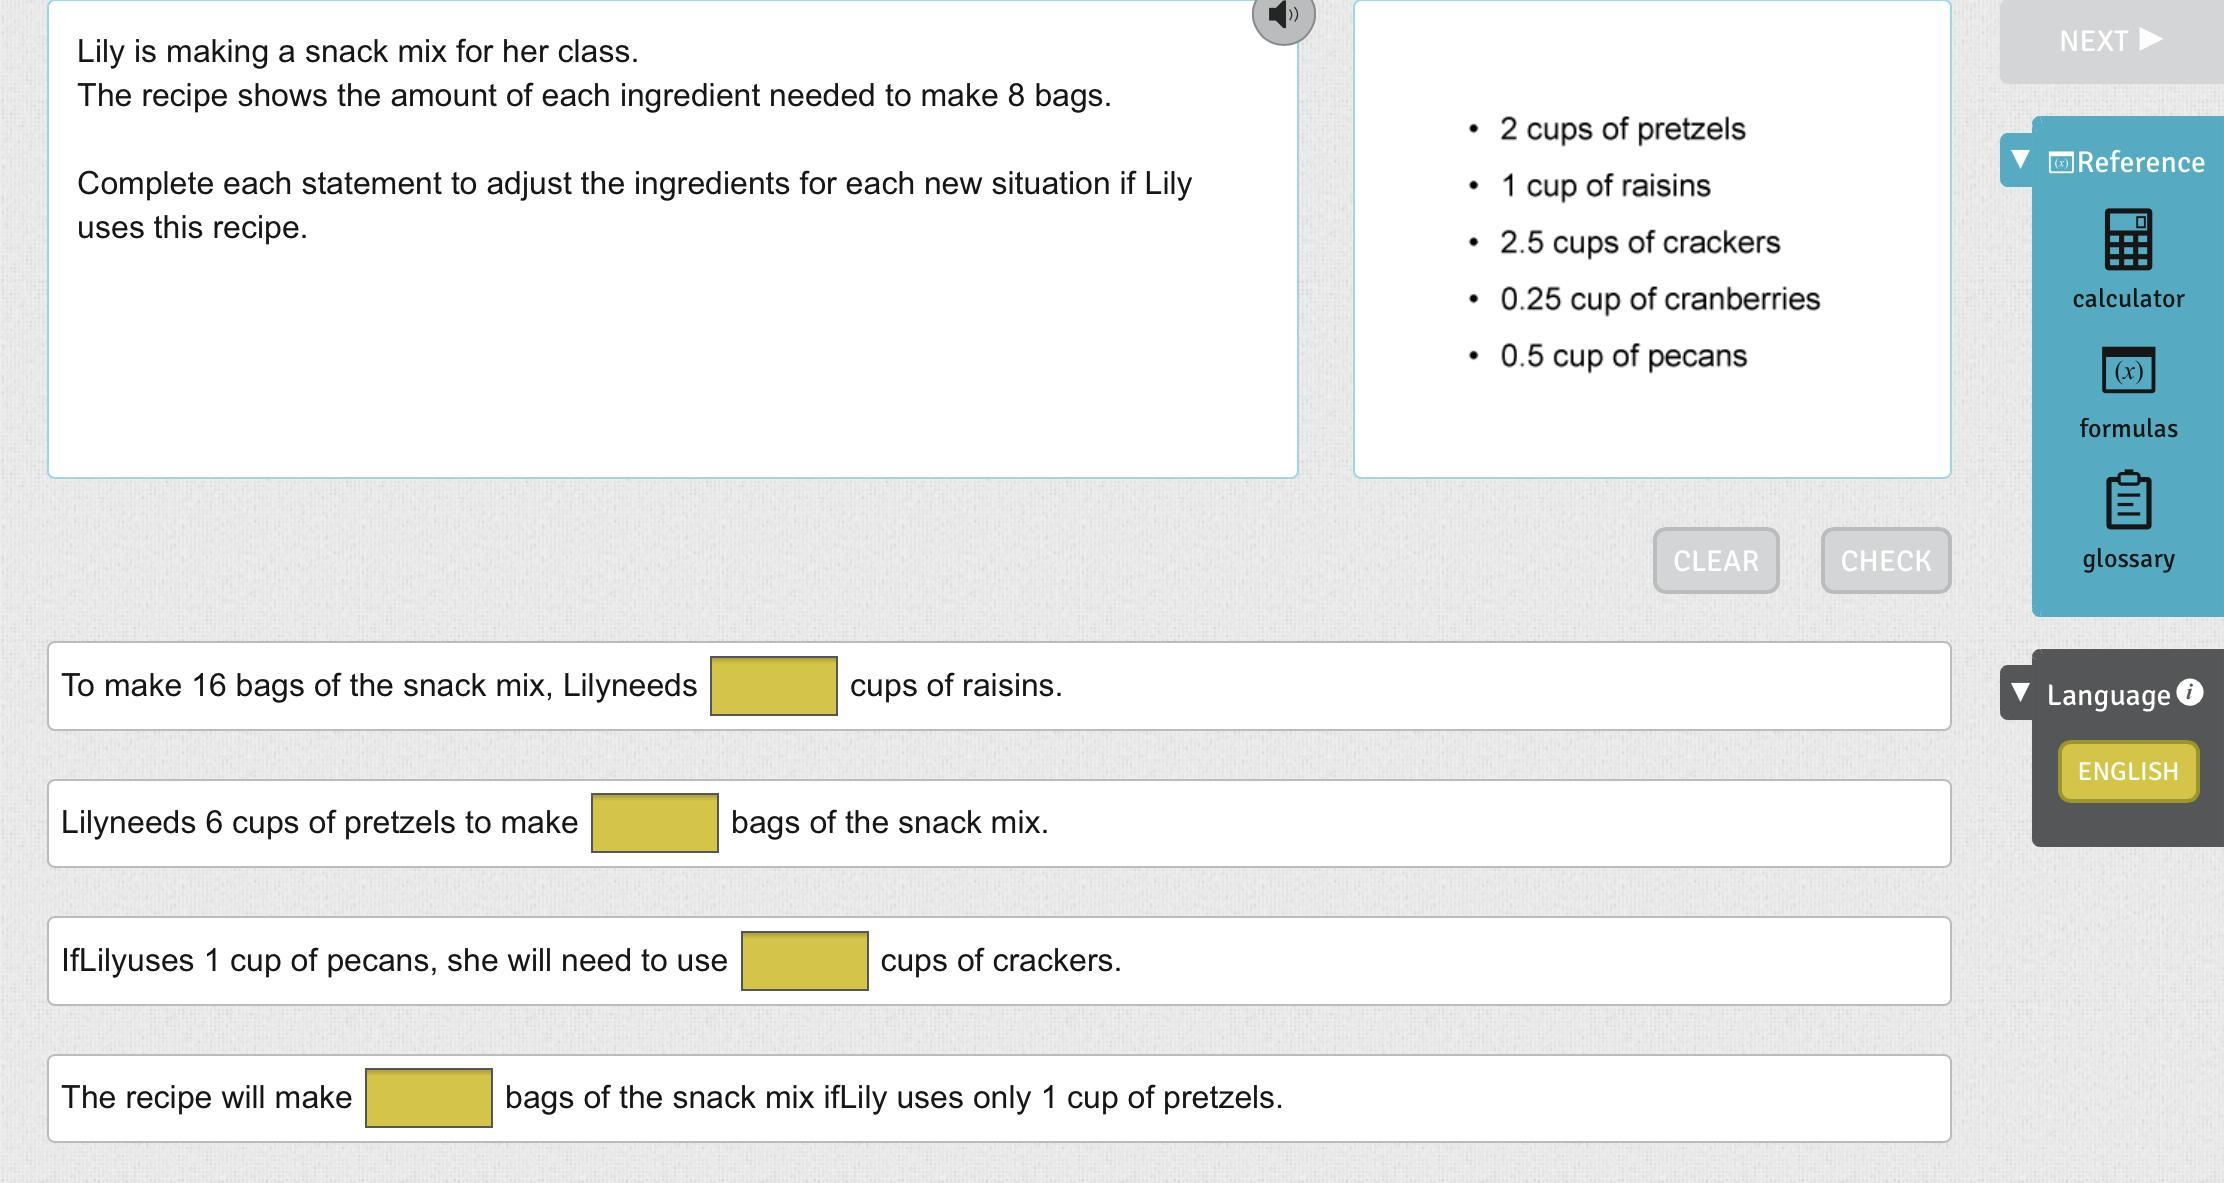This screenshot has width=2224, height=1183.
Task: Click the Language info icon
Action: (x=2189, y=692)
